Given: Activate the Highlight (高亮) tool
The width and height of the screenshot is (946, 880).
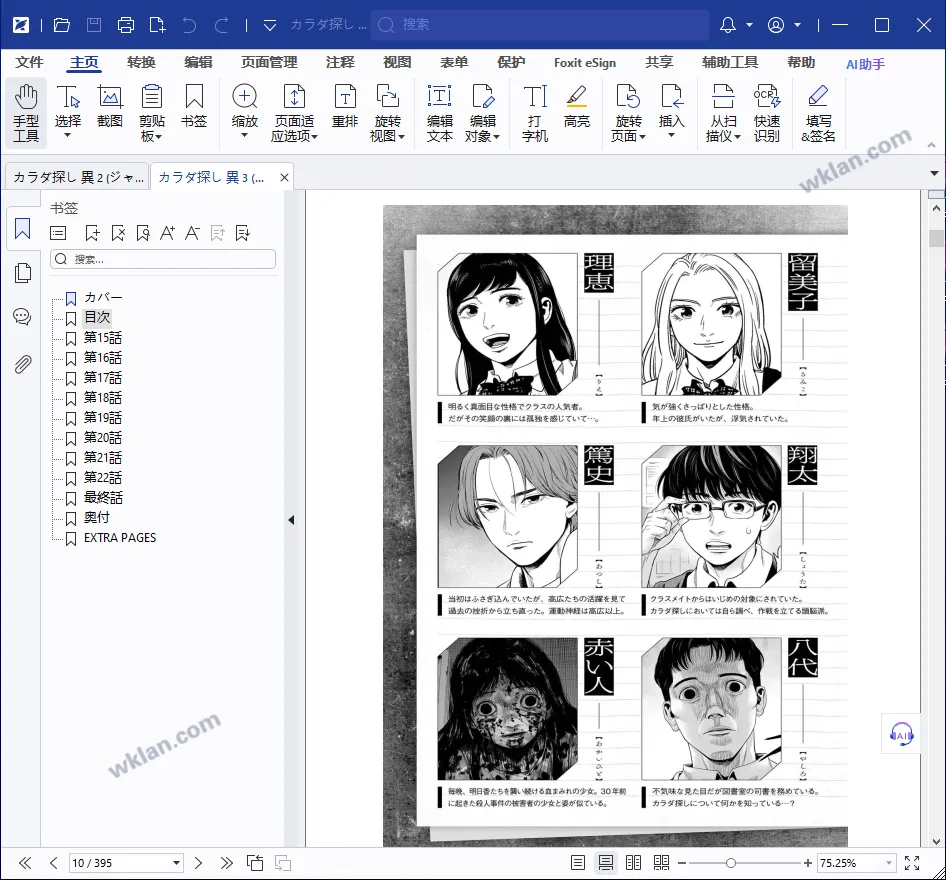Looking at the screenshot, I should tap(577, 106).
